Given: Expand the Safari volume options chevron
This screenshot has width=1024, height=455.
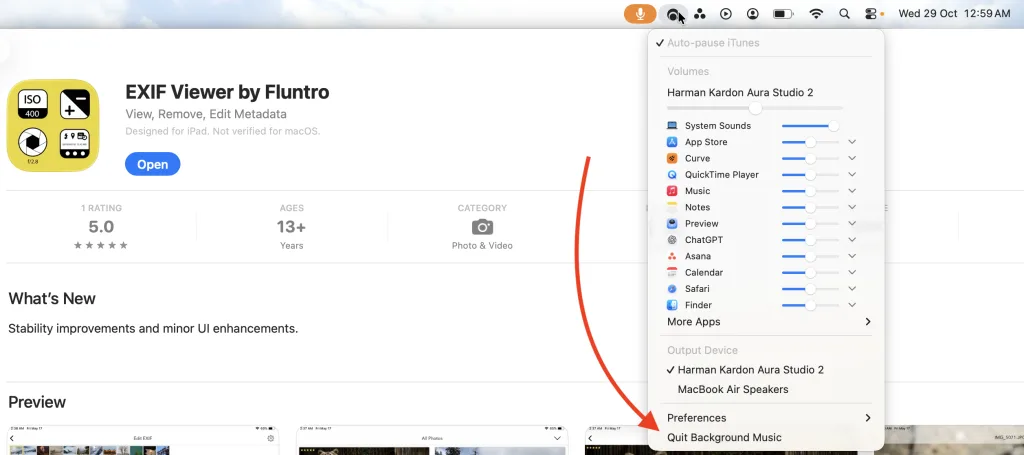Looking at the screenshot, I should pyautogui.click(x=852, y=289).
